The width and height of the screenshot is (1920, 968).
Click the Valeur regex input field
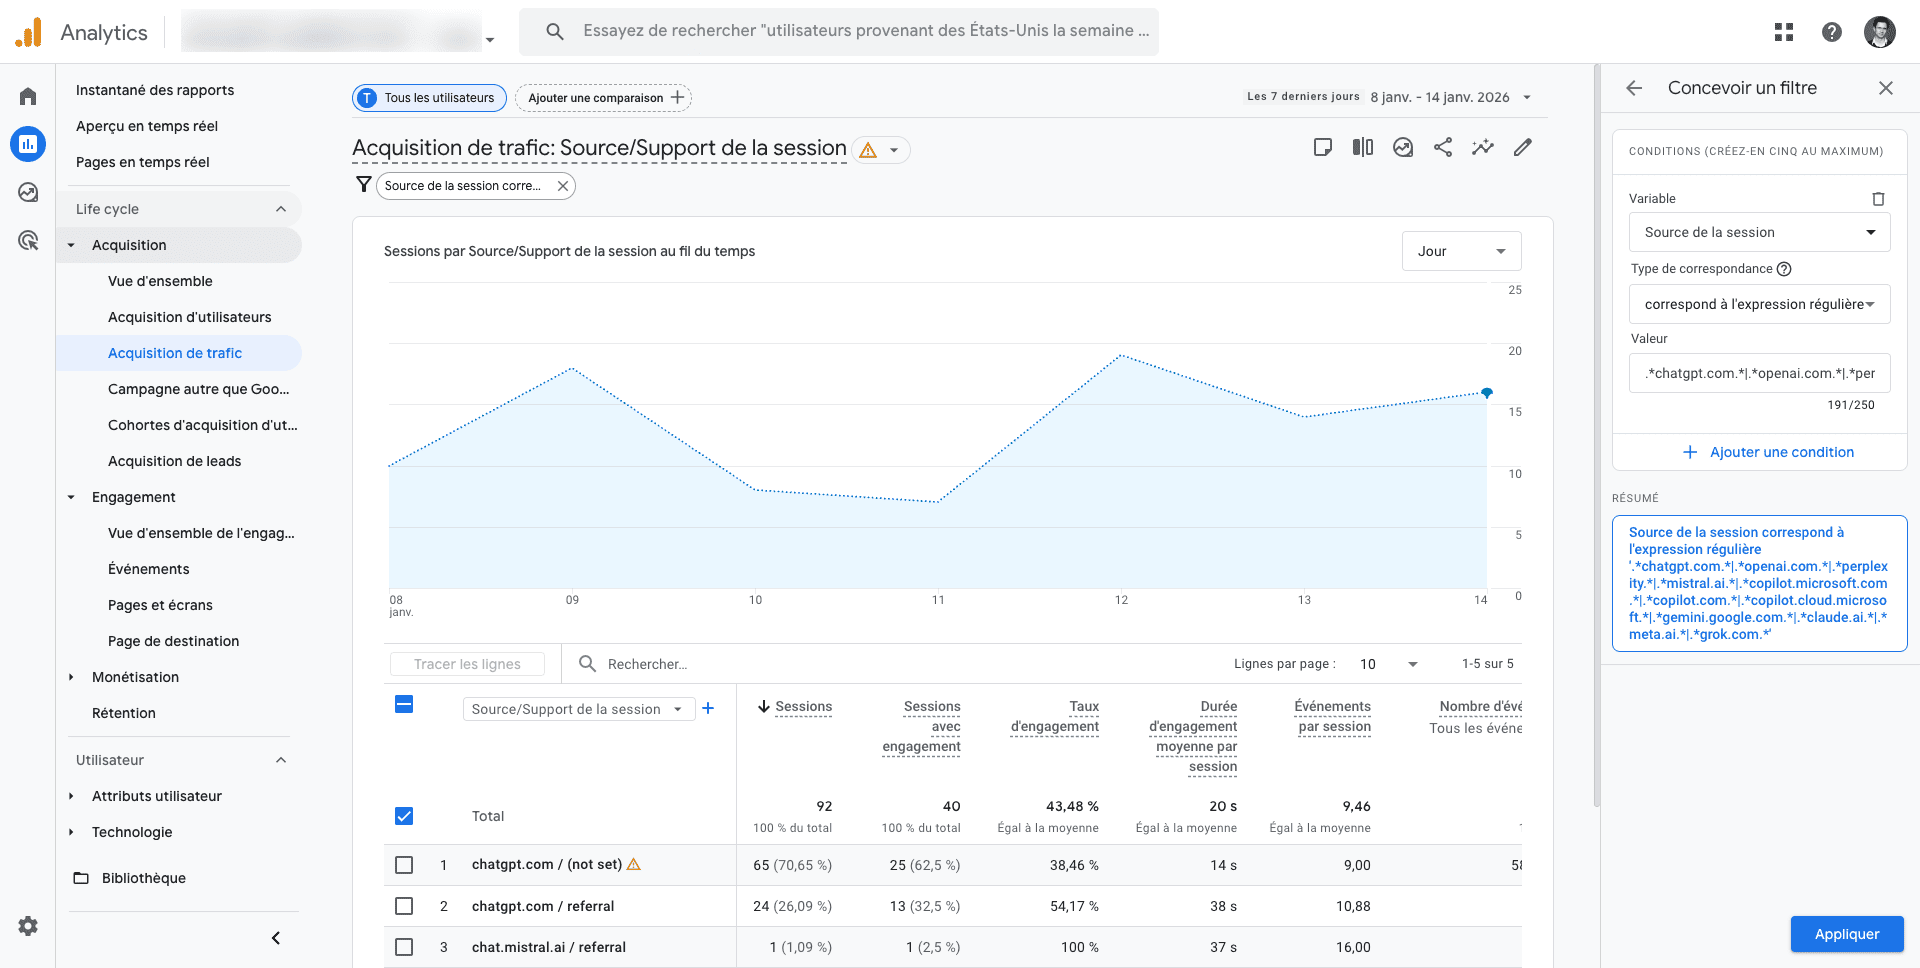[1759, 373]
